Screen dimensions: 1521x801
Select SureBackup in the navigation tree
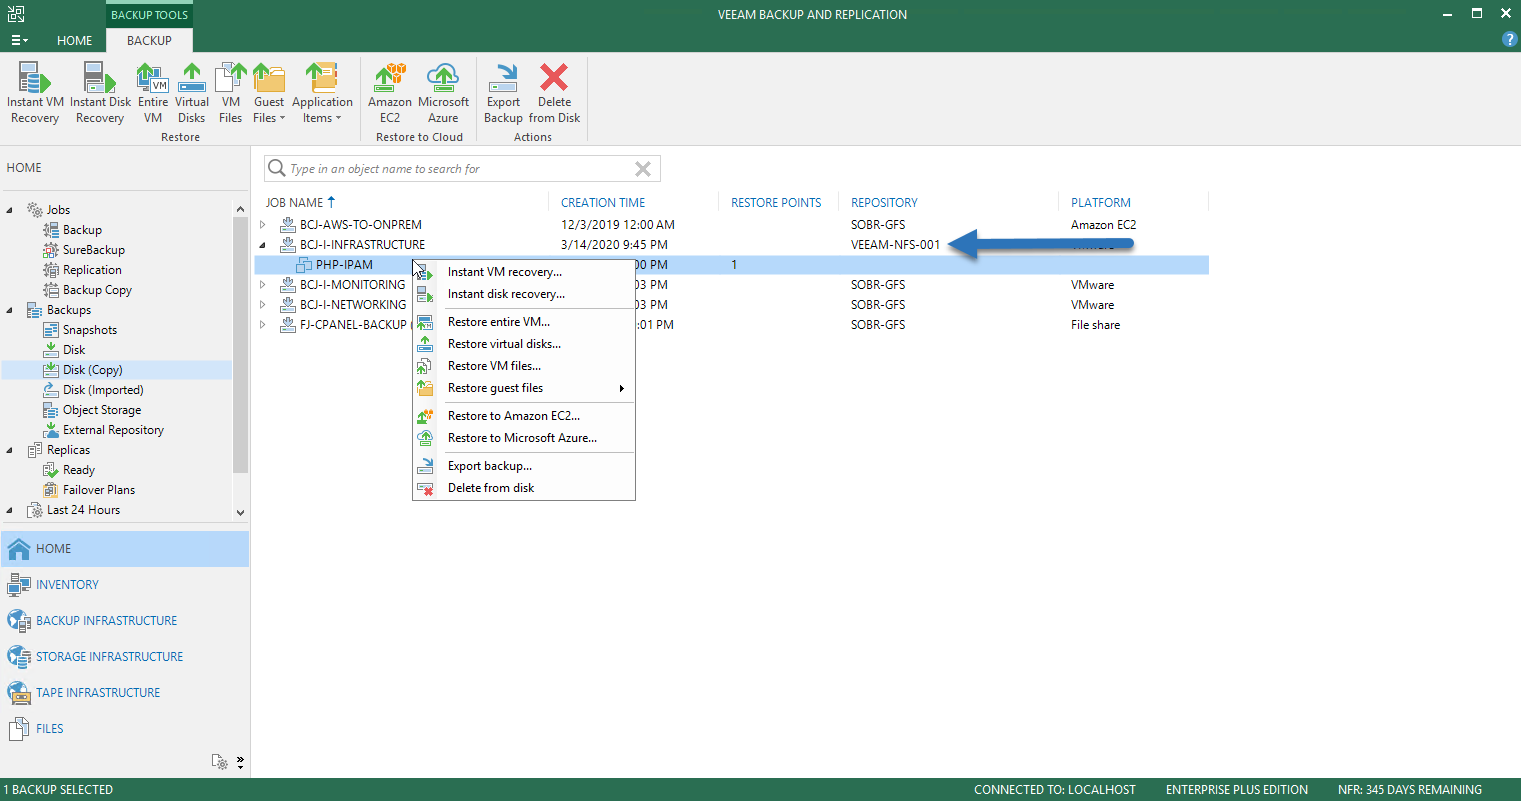[94, 250]
